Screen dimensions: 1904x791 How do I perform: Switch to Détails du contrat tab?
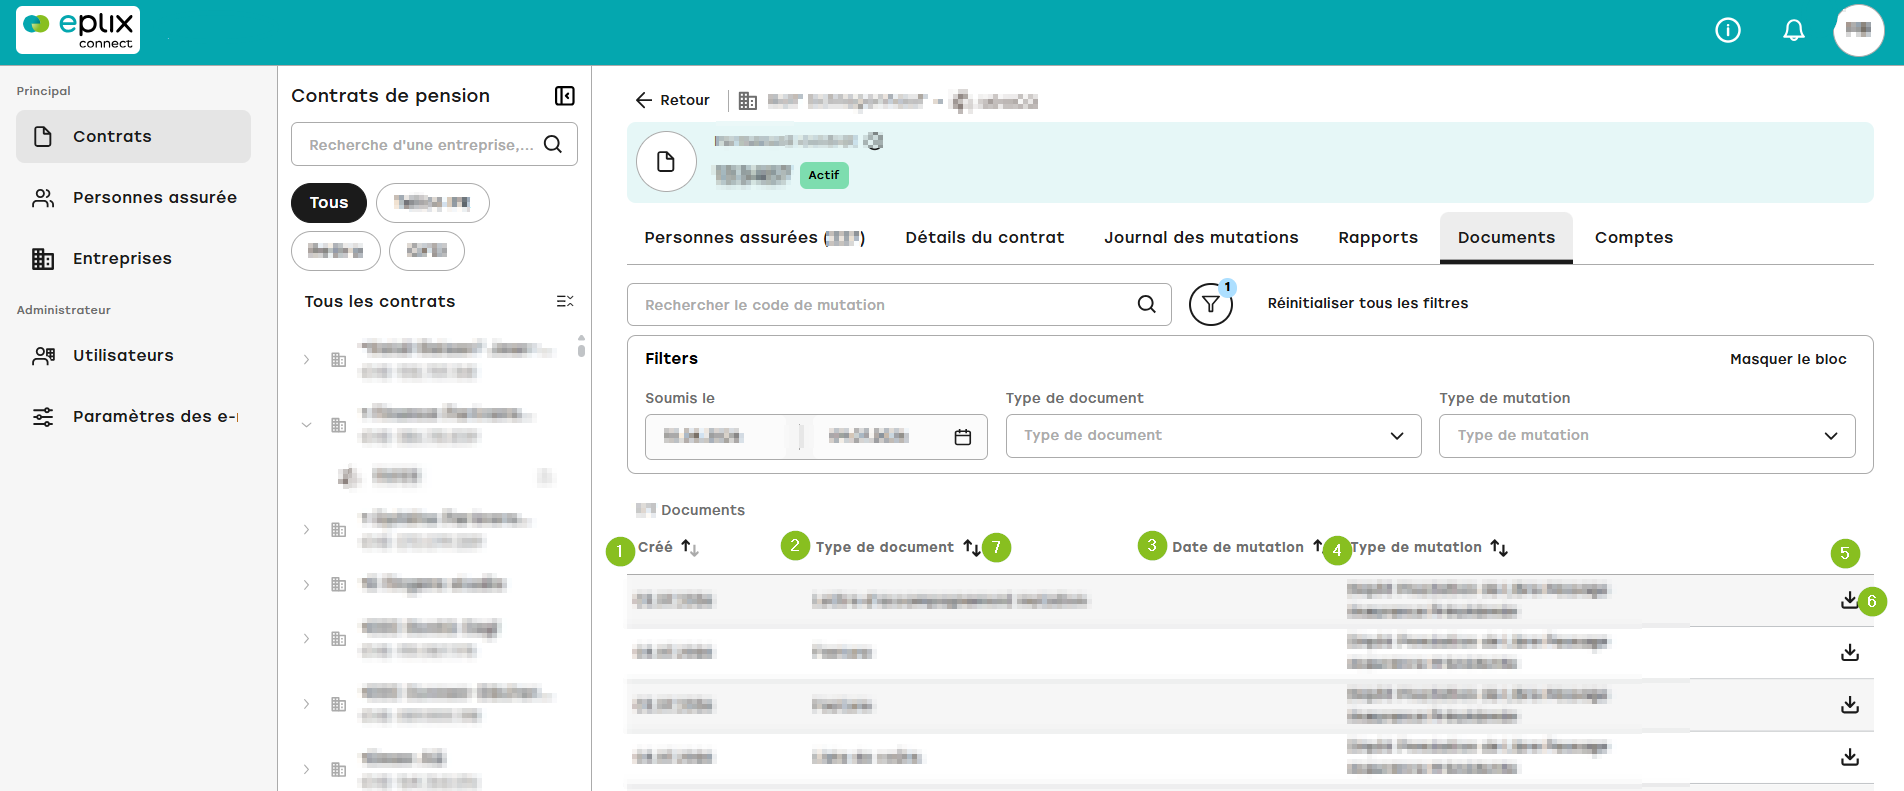(x=985, y=238)
